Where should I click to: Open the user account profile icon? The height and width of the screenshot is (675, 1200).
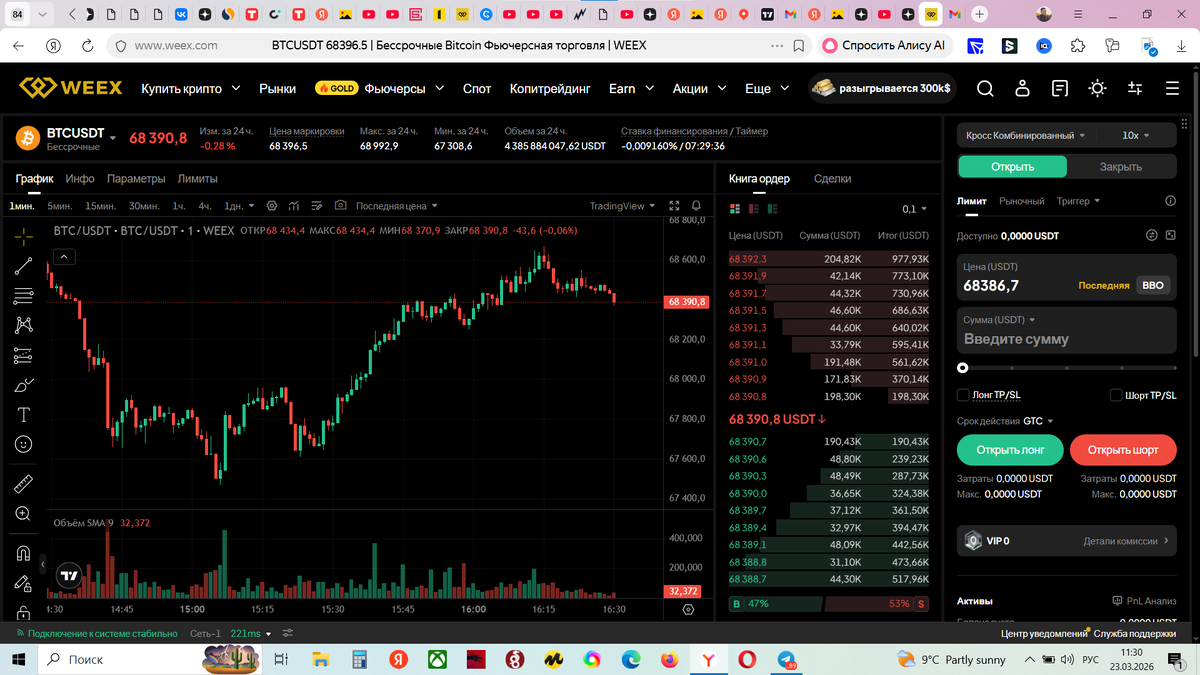point(1022,89)
